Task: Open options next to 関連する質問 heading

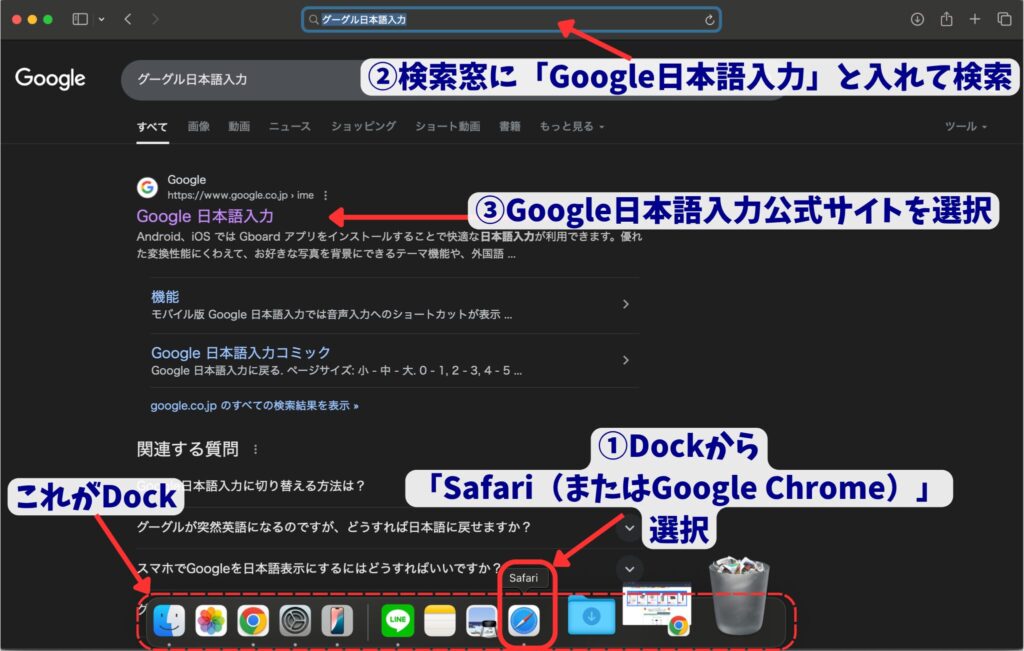Action: (x=255, y=449)
